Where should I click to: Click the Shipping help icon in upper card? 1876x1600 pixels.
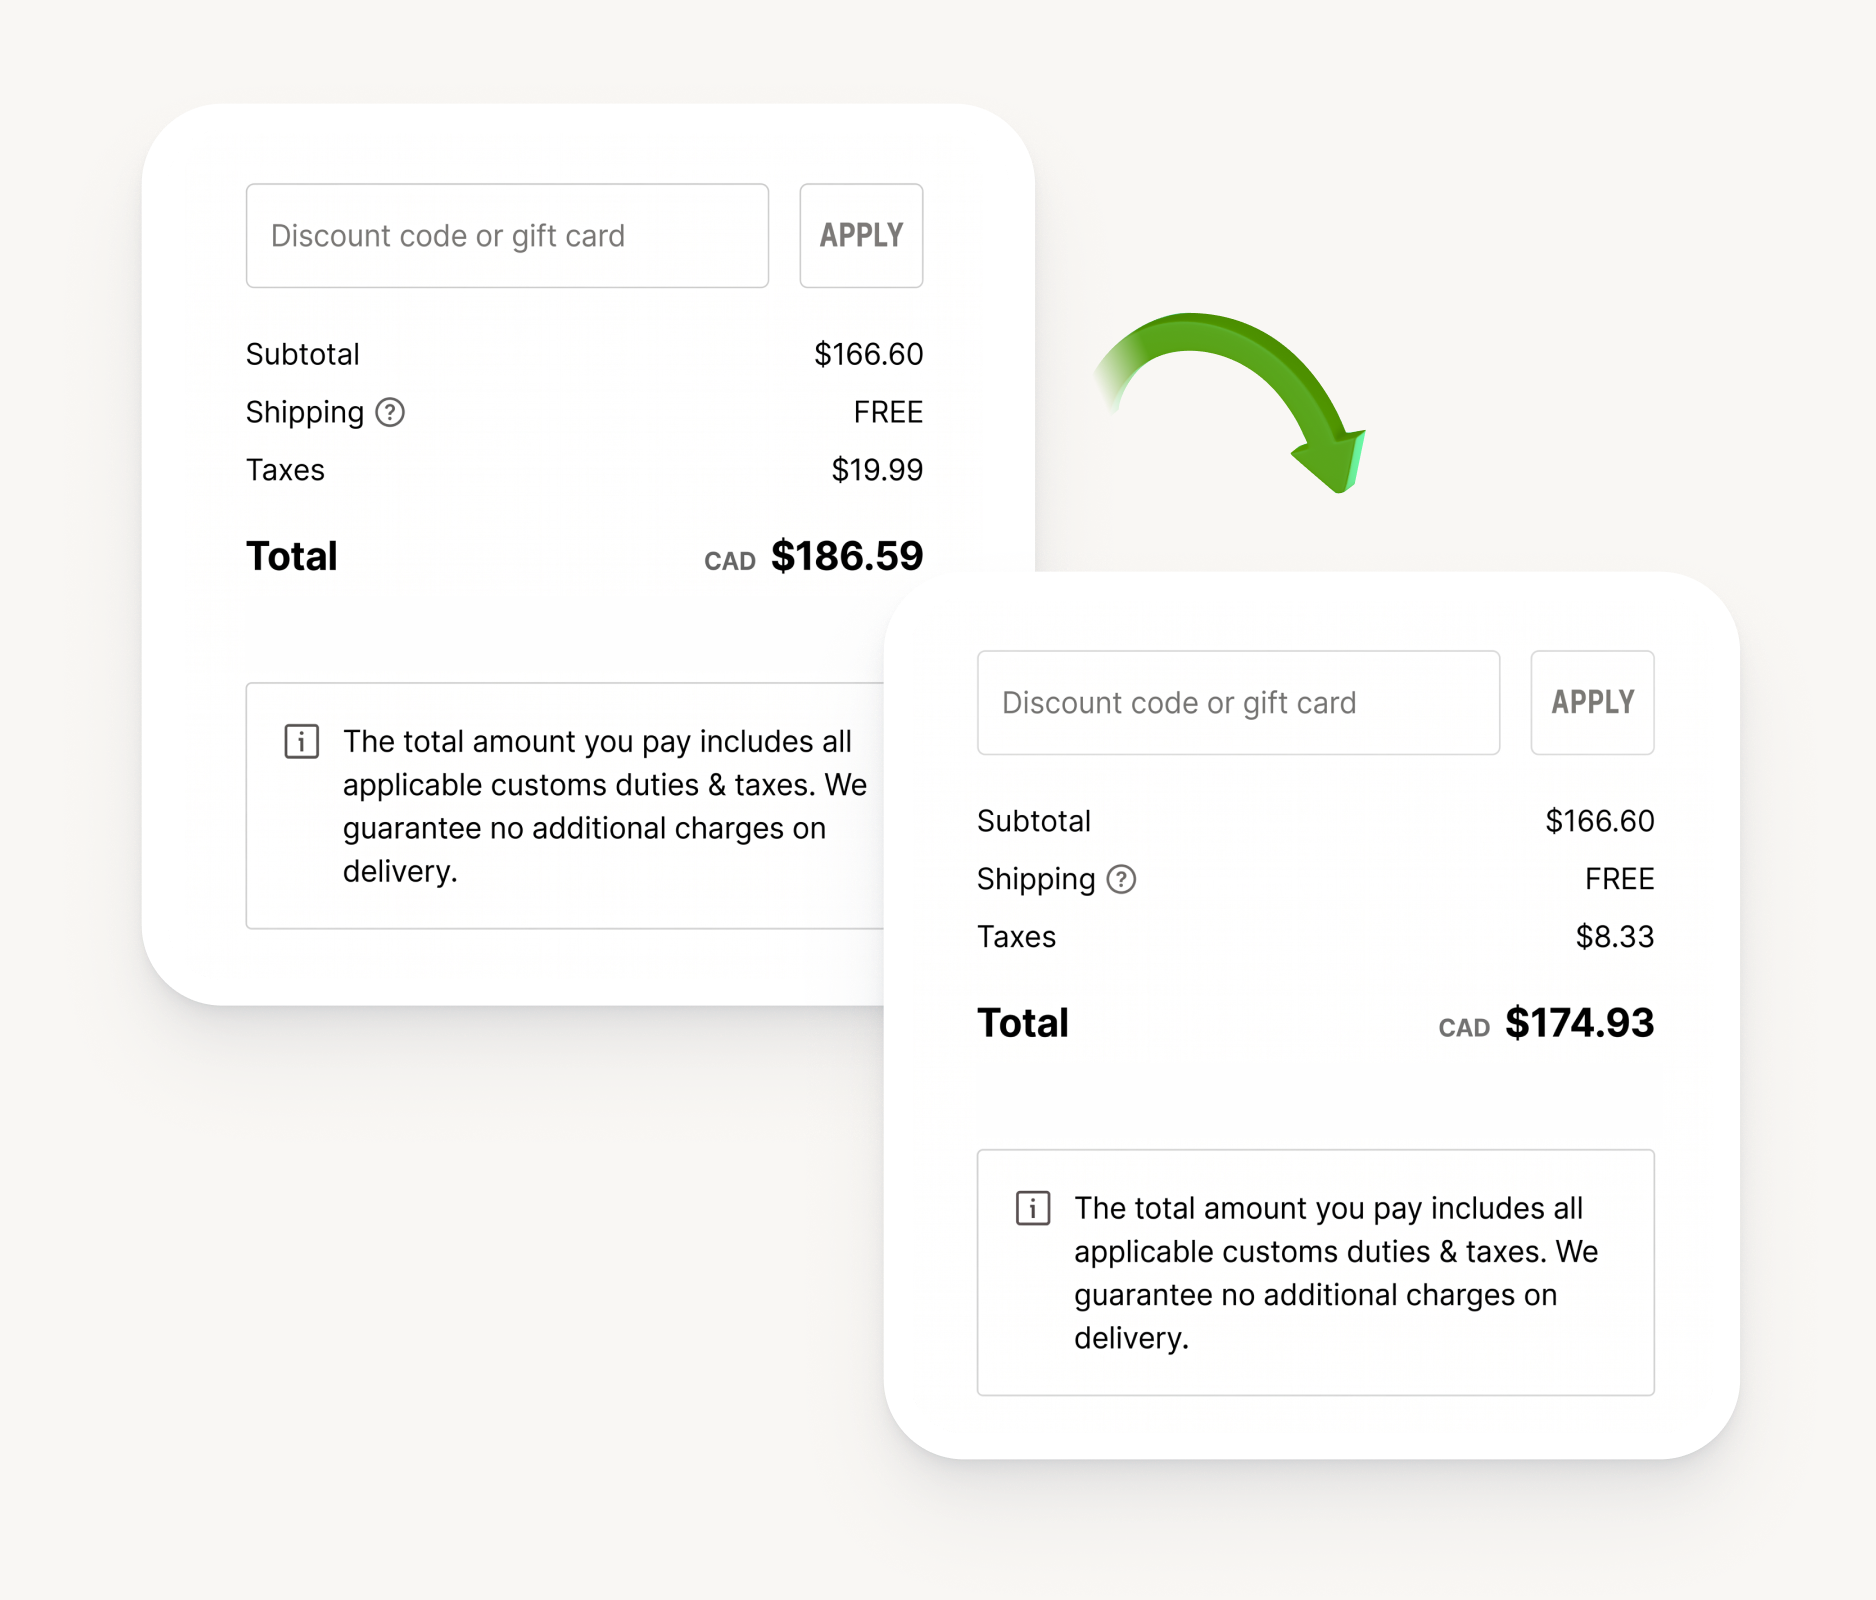point(390,412)
